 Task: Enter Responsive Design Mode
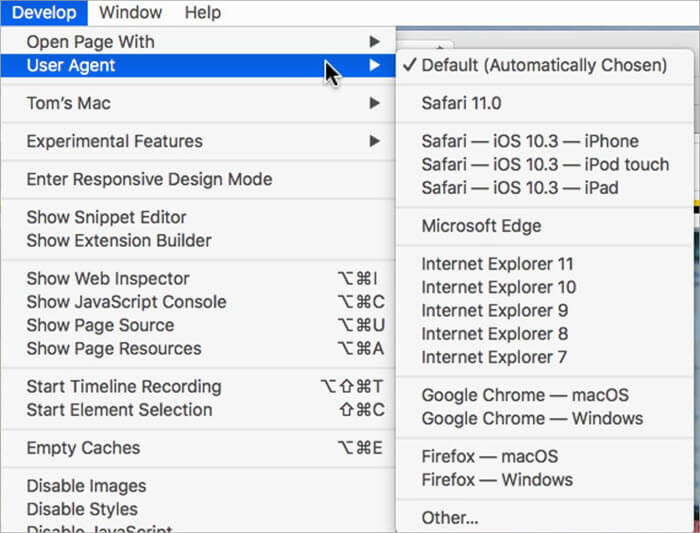pos(149,180)
